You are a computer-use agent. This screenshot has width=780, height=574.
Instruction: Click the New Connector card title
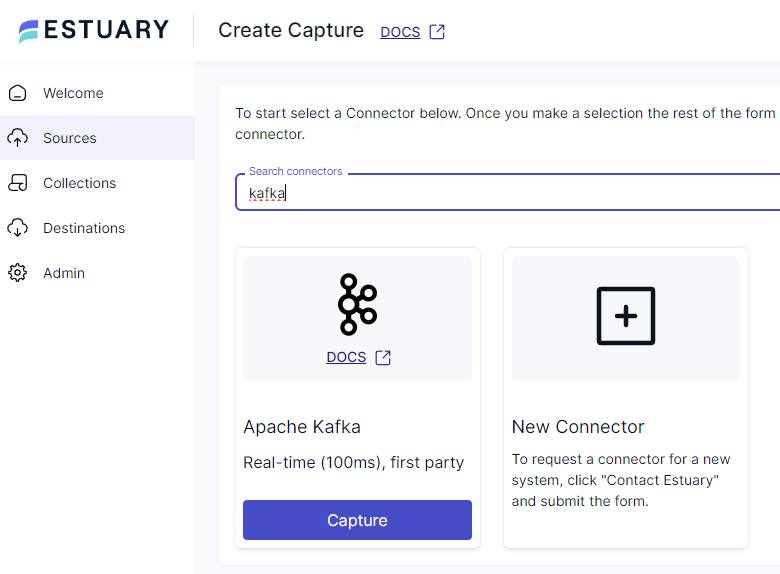(578, 427)
